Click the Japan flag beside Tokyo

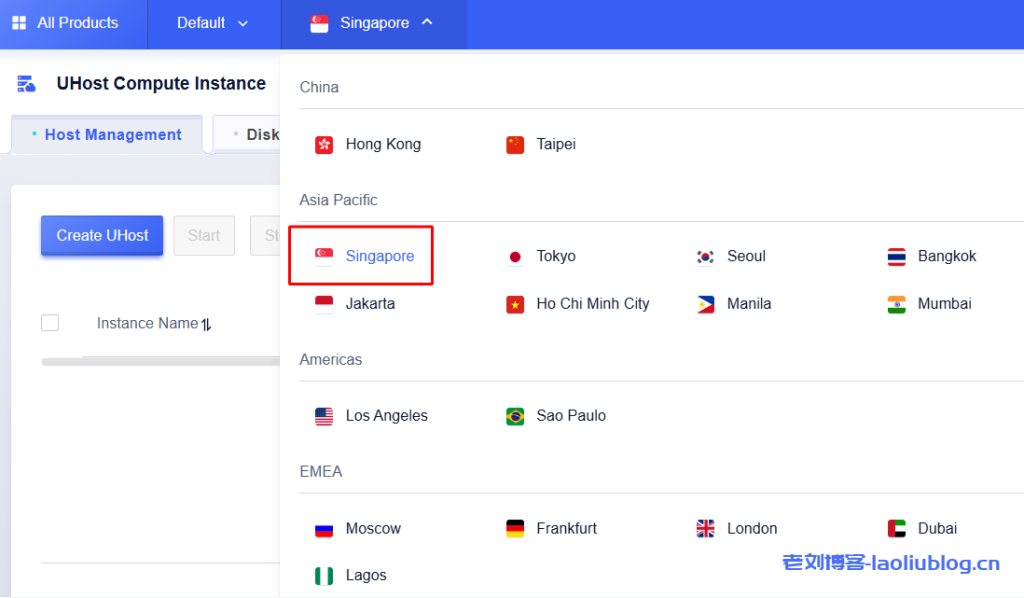515,257
